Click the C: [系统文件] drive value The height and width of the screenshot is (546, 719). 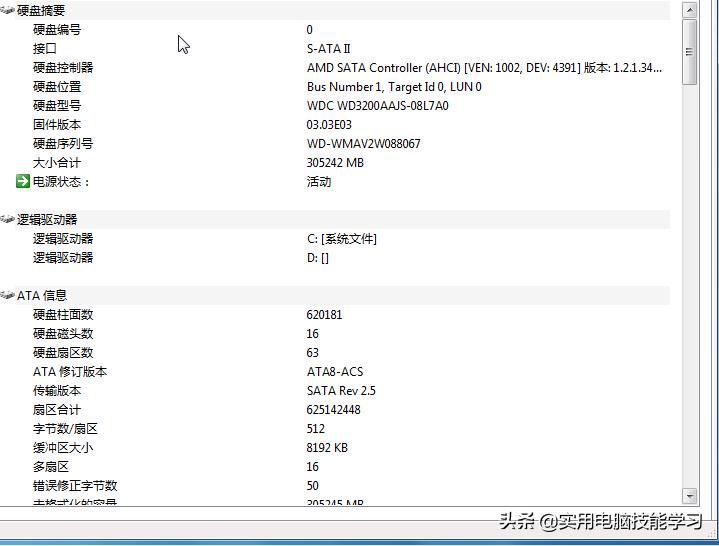342,239
